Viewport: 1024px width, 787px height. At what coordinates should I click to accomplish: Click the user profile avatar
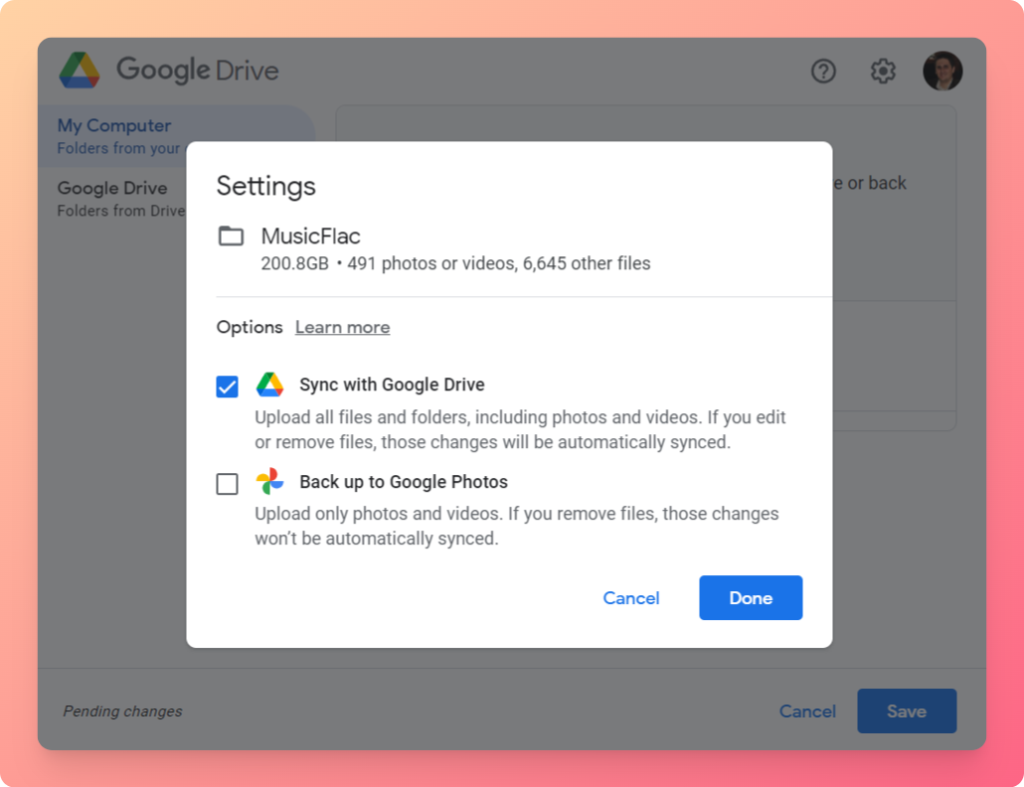click(942, 71)
